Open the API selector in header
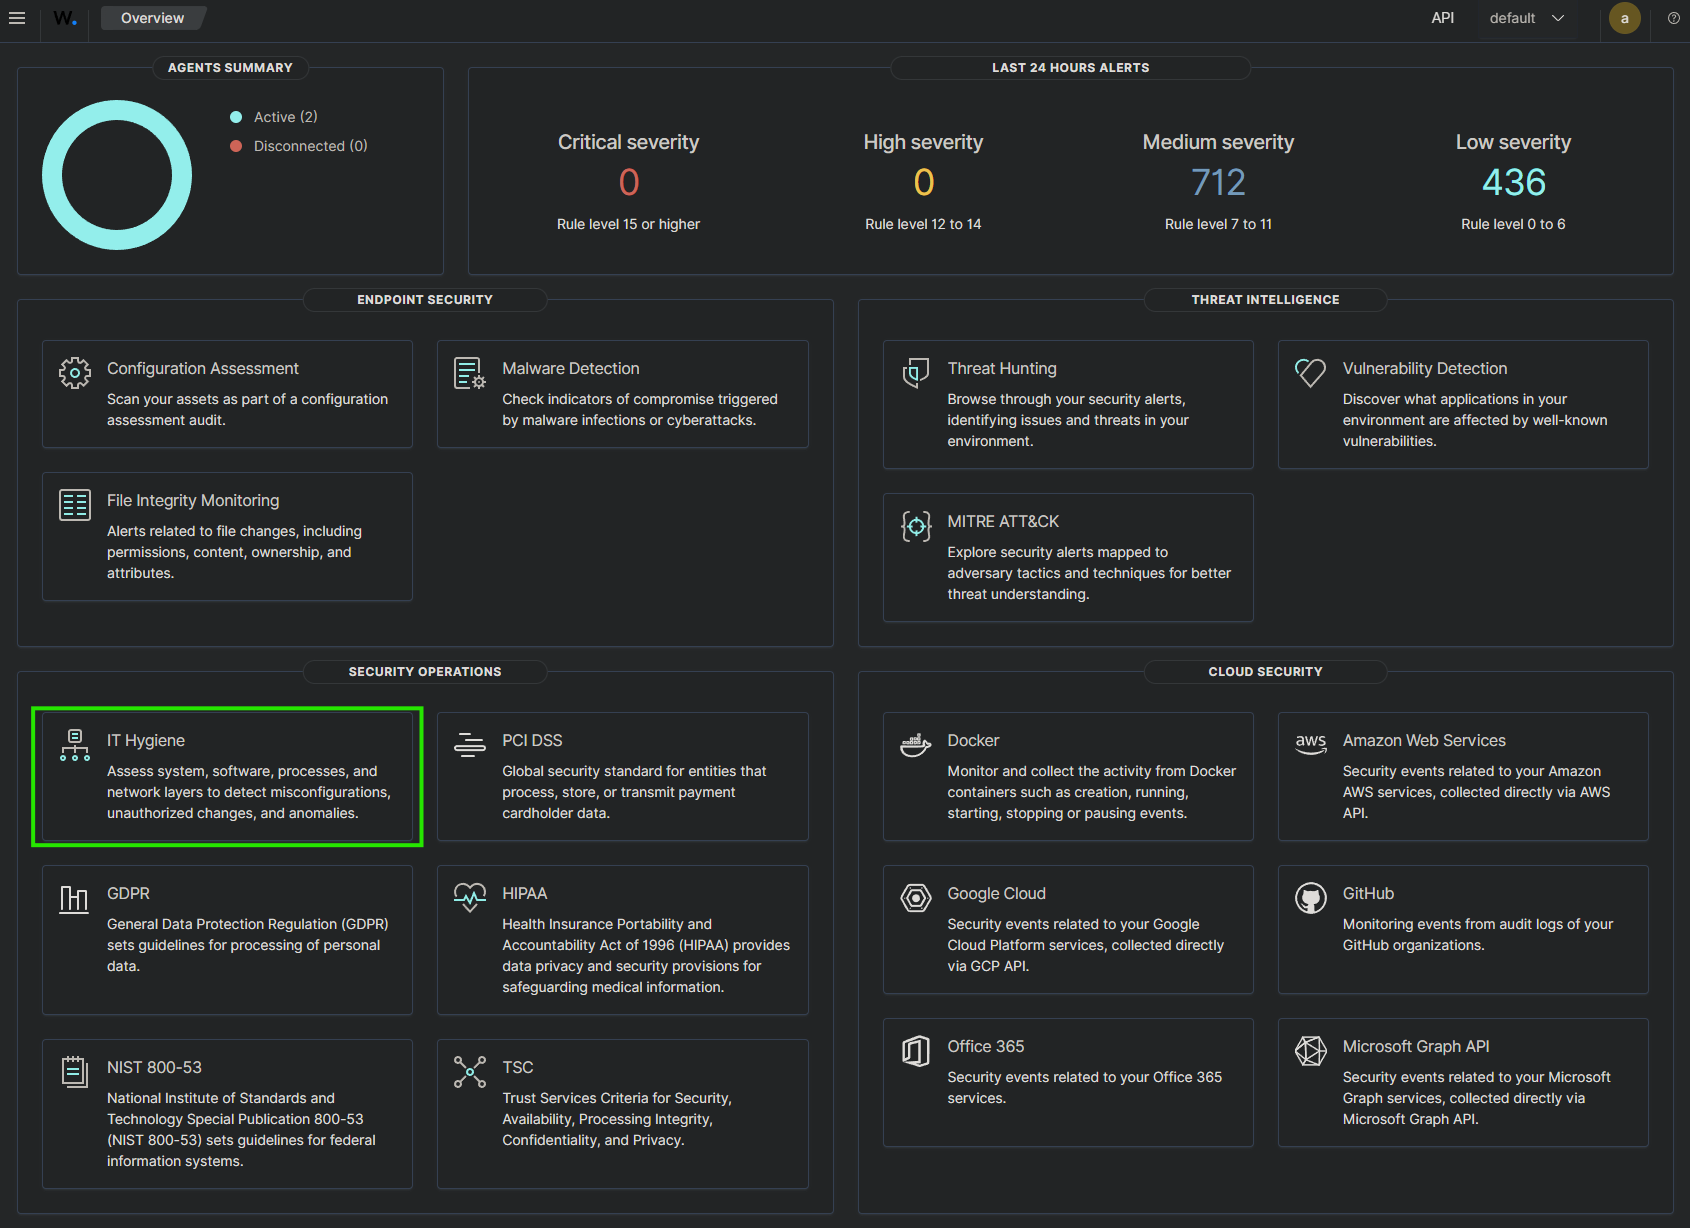Viewport: 1690px width, 1228px height. coord(1442,18)
